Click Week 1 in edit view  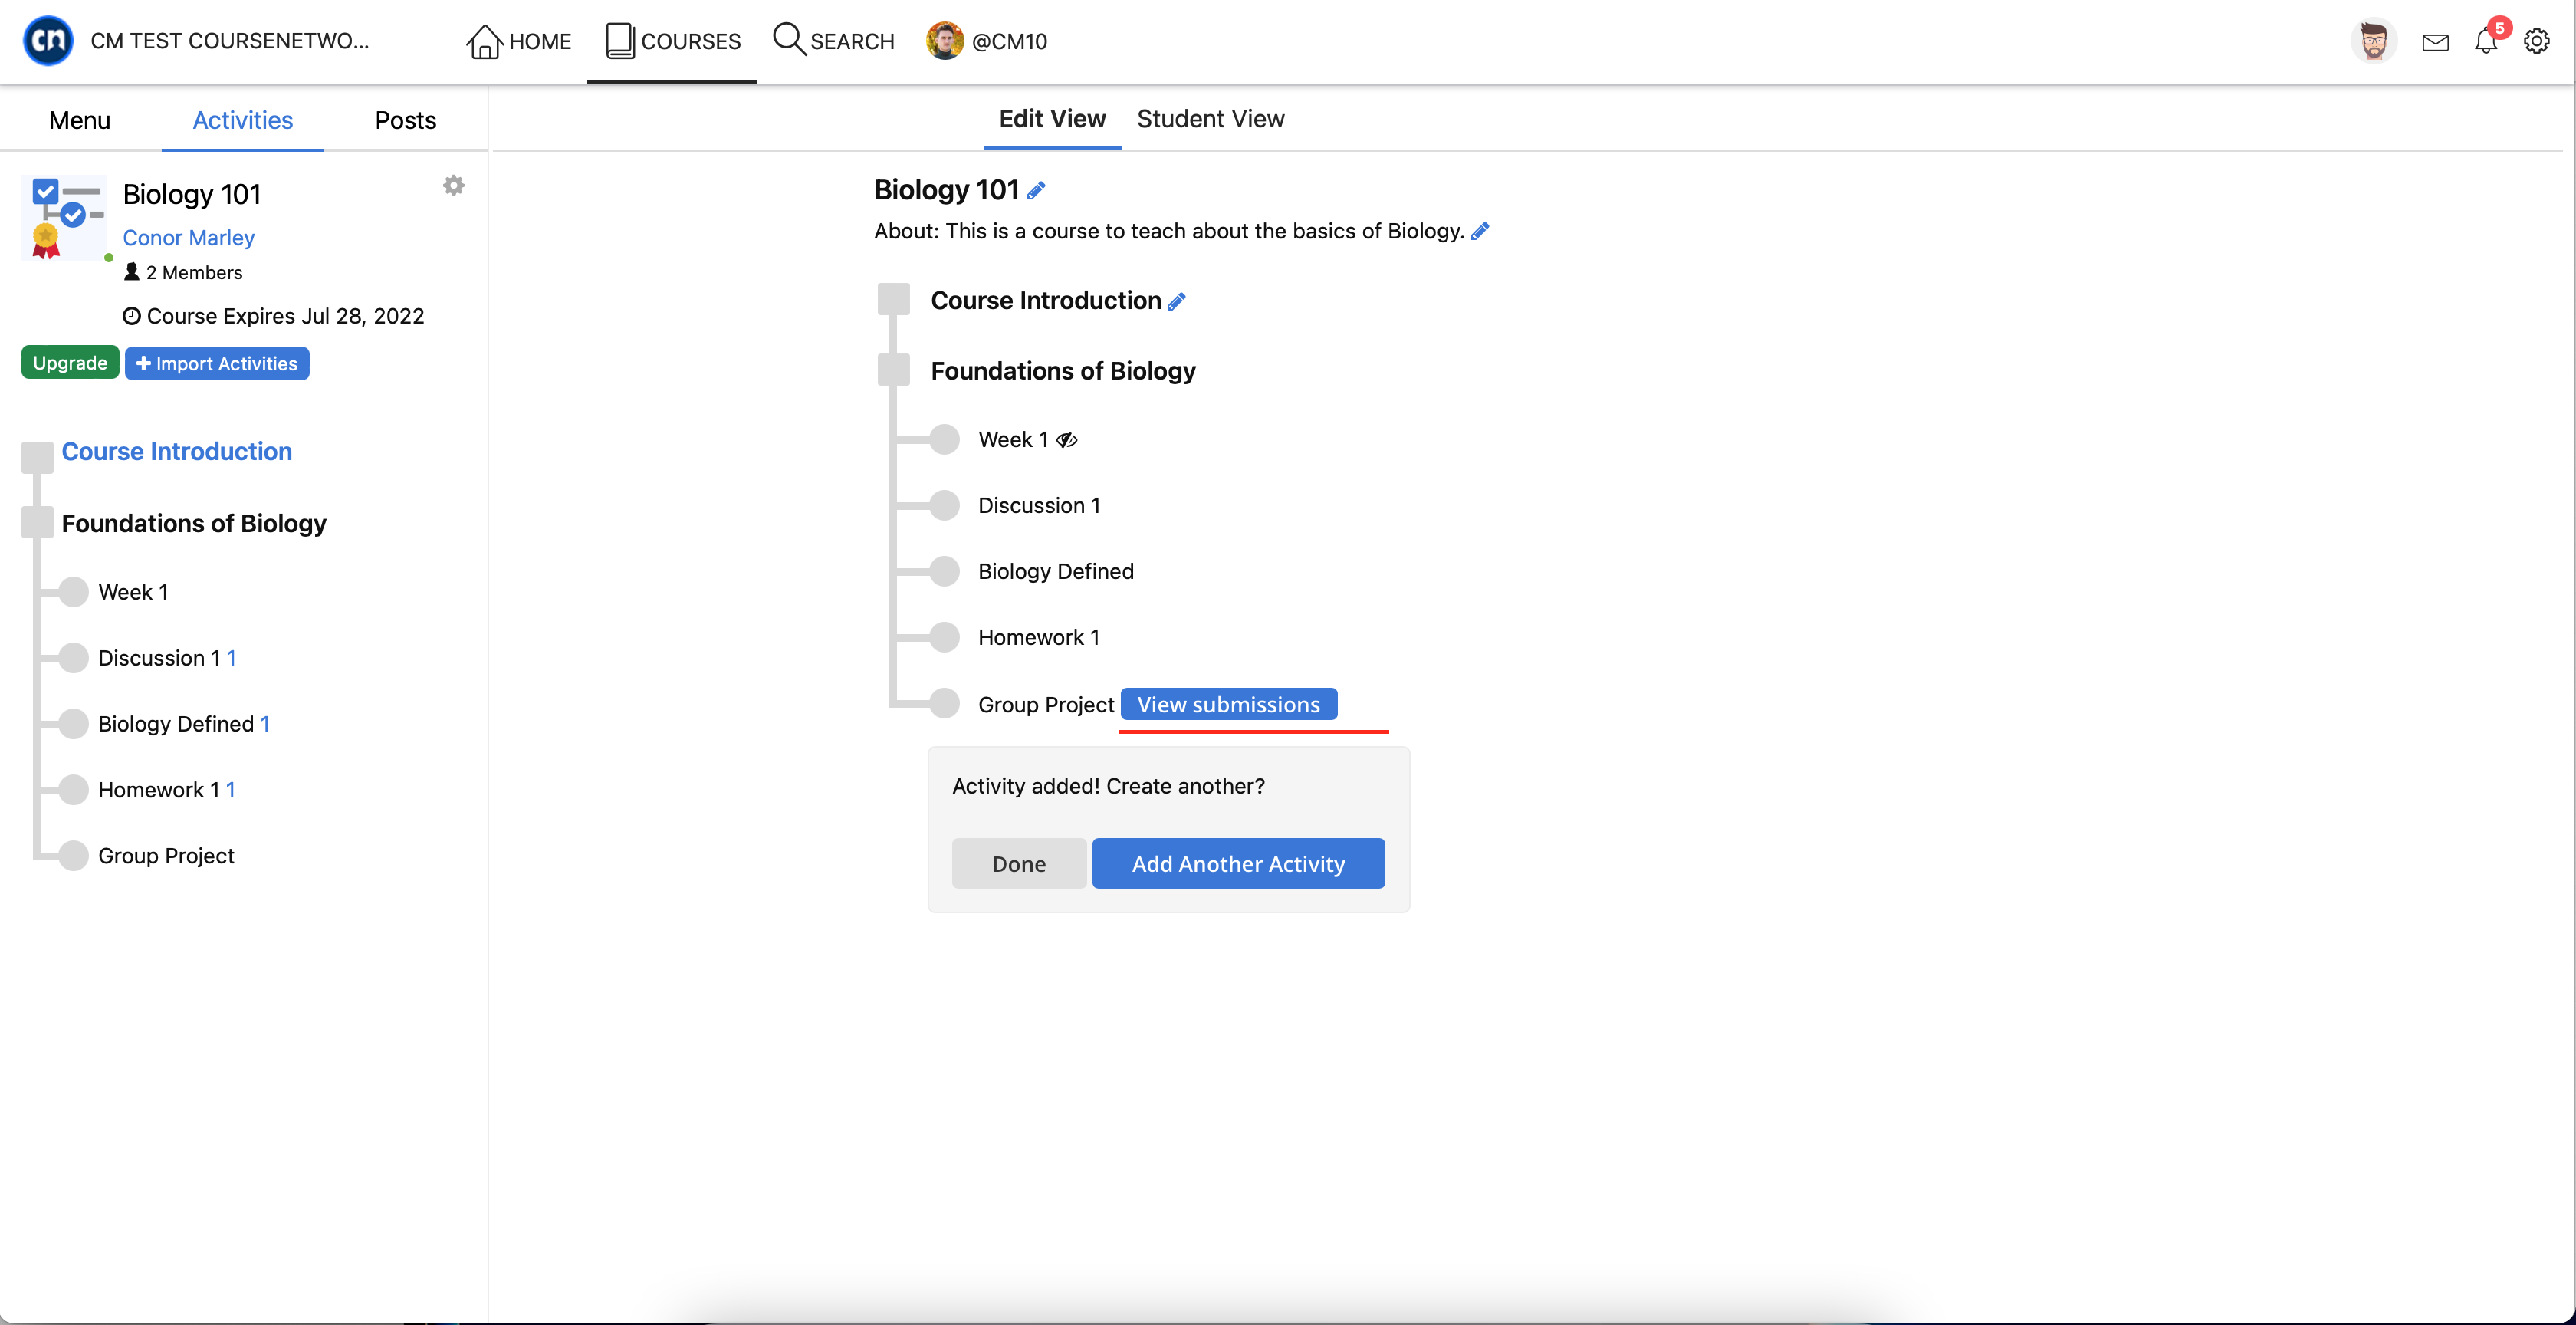tap(1013, 440)
